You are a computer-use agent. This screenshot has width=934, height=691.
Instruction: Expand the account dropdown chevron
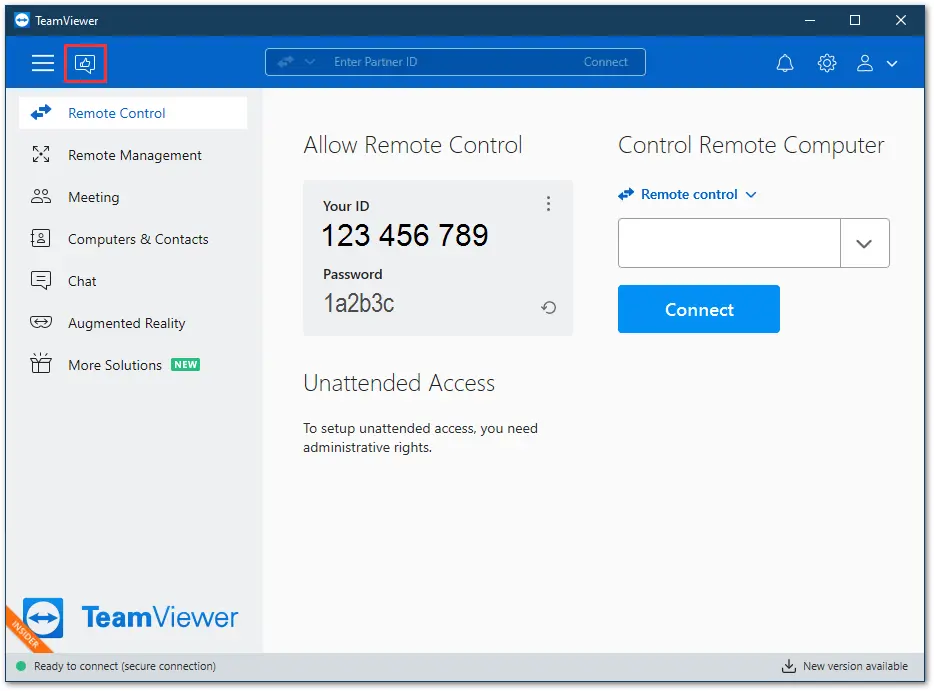(891, 64)
